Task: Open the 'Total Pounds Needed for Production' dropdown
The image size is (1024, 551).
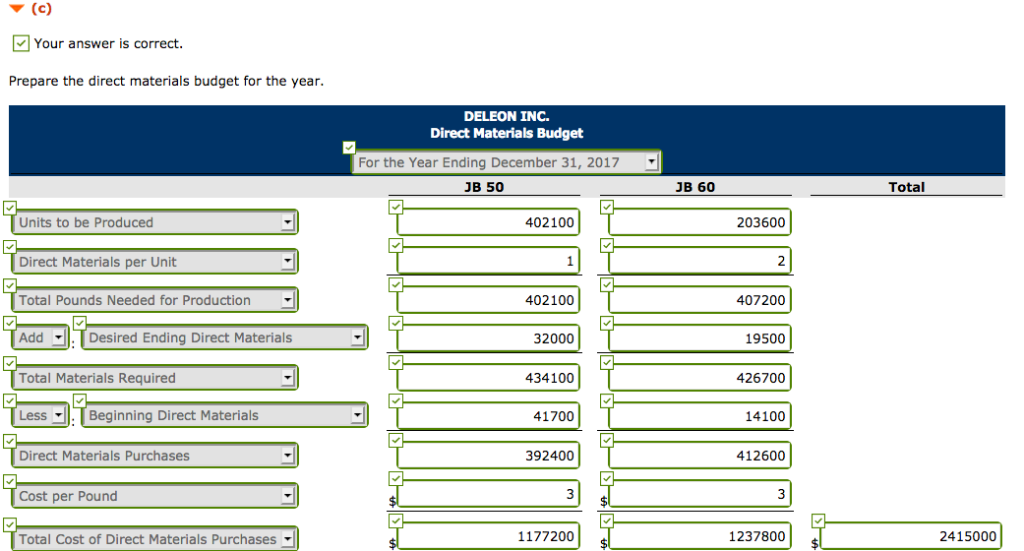Action: 155,300
